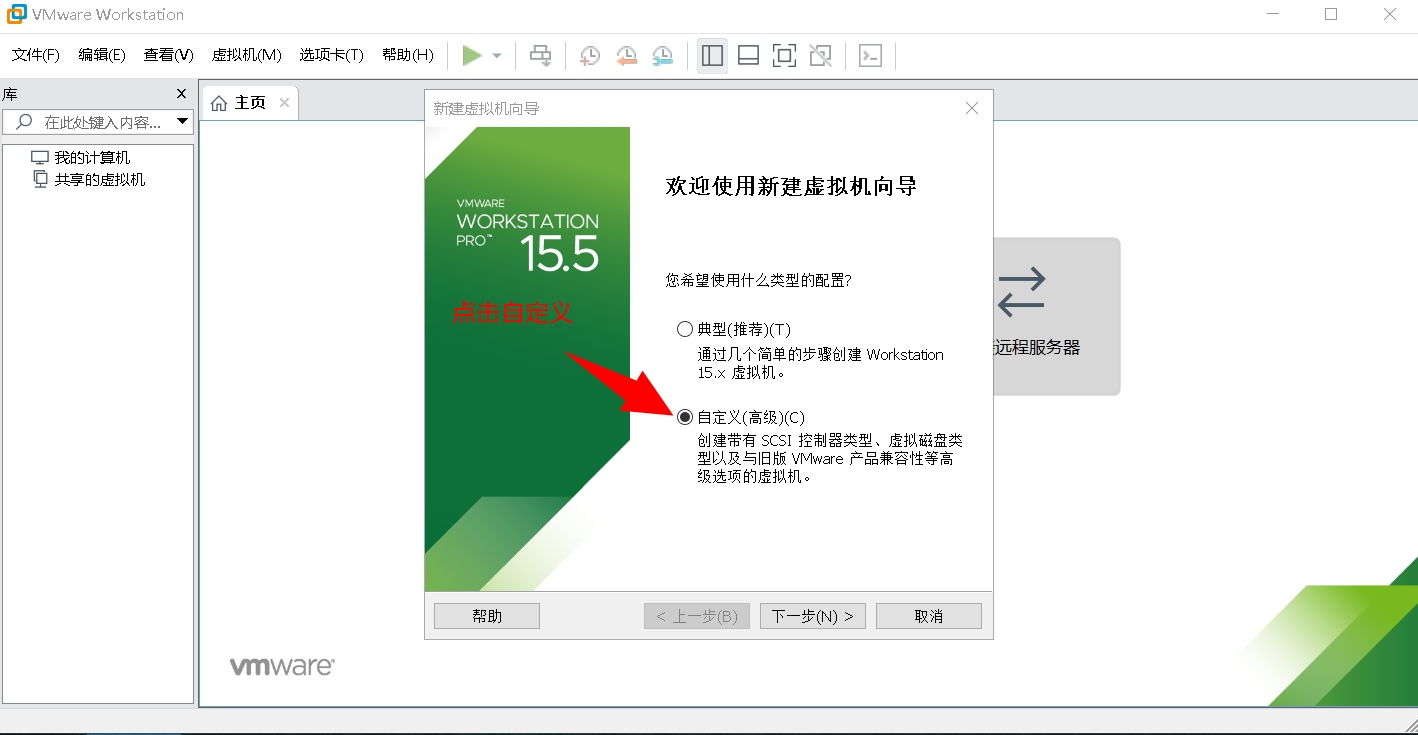Click the revert to snapshot icon
This screenshot has width=1418, height=735.
click(626, 56)
